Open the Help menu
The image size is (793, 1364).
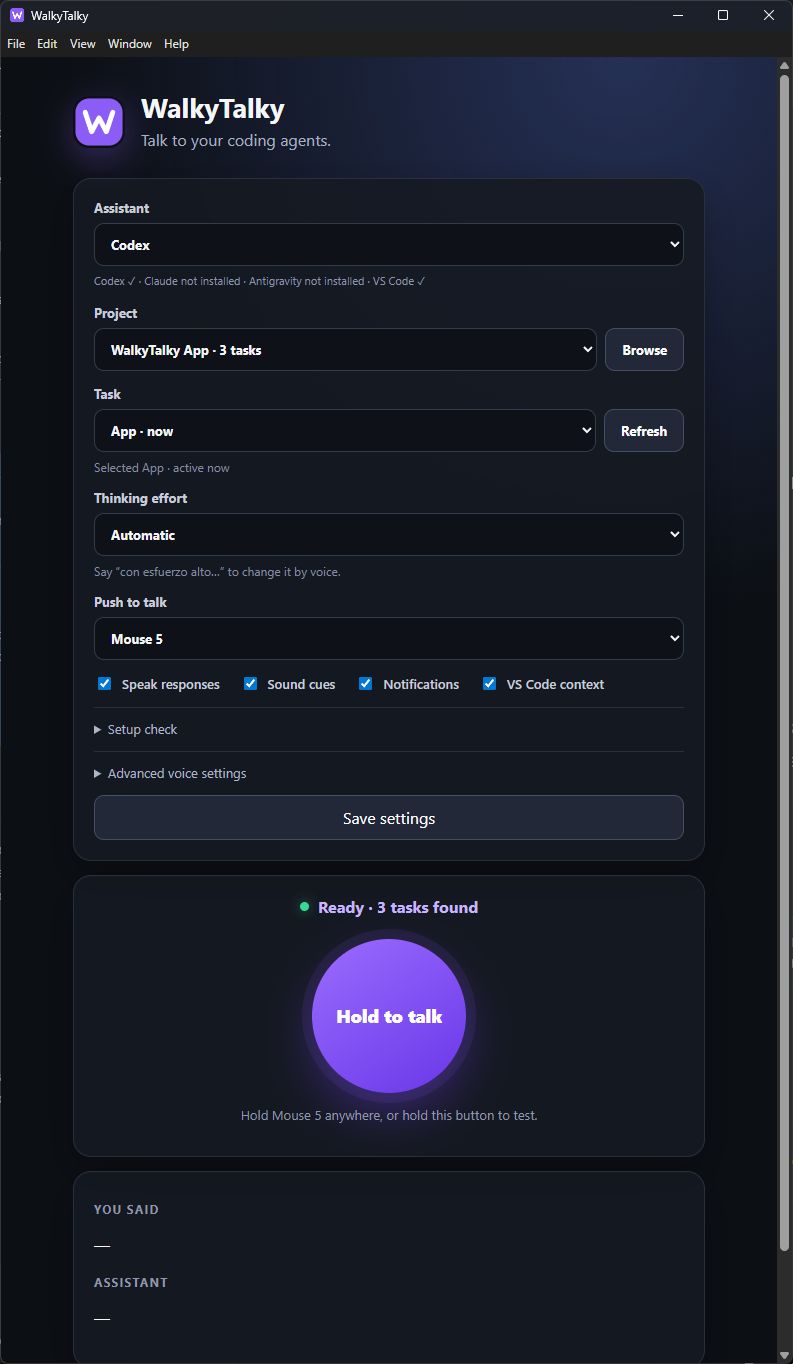click(x=176, y=44)
